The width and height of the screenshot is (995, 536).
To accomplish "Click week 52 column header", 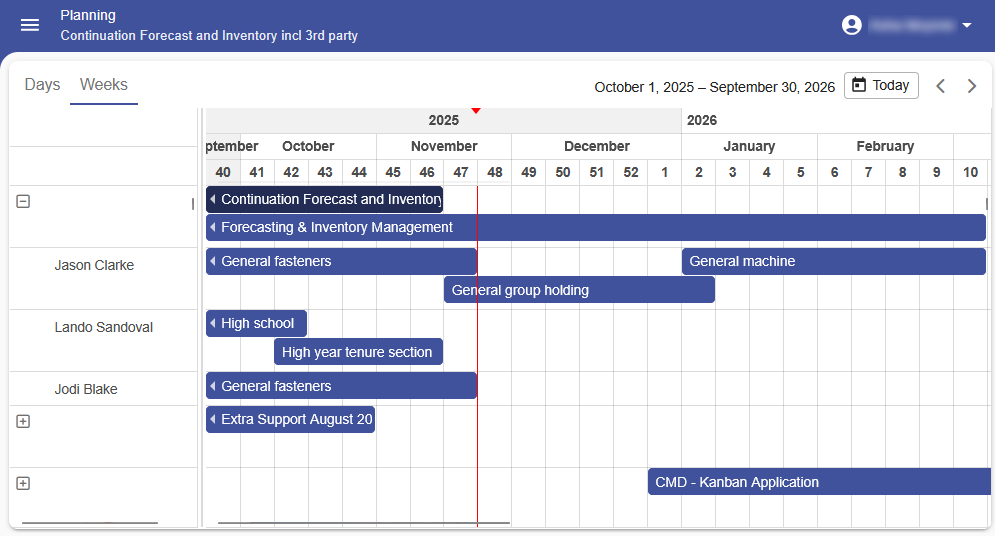I will 631,173.
